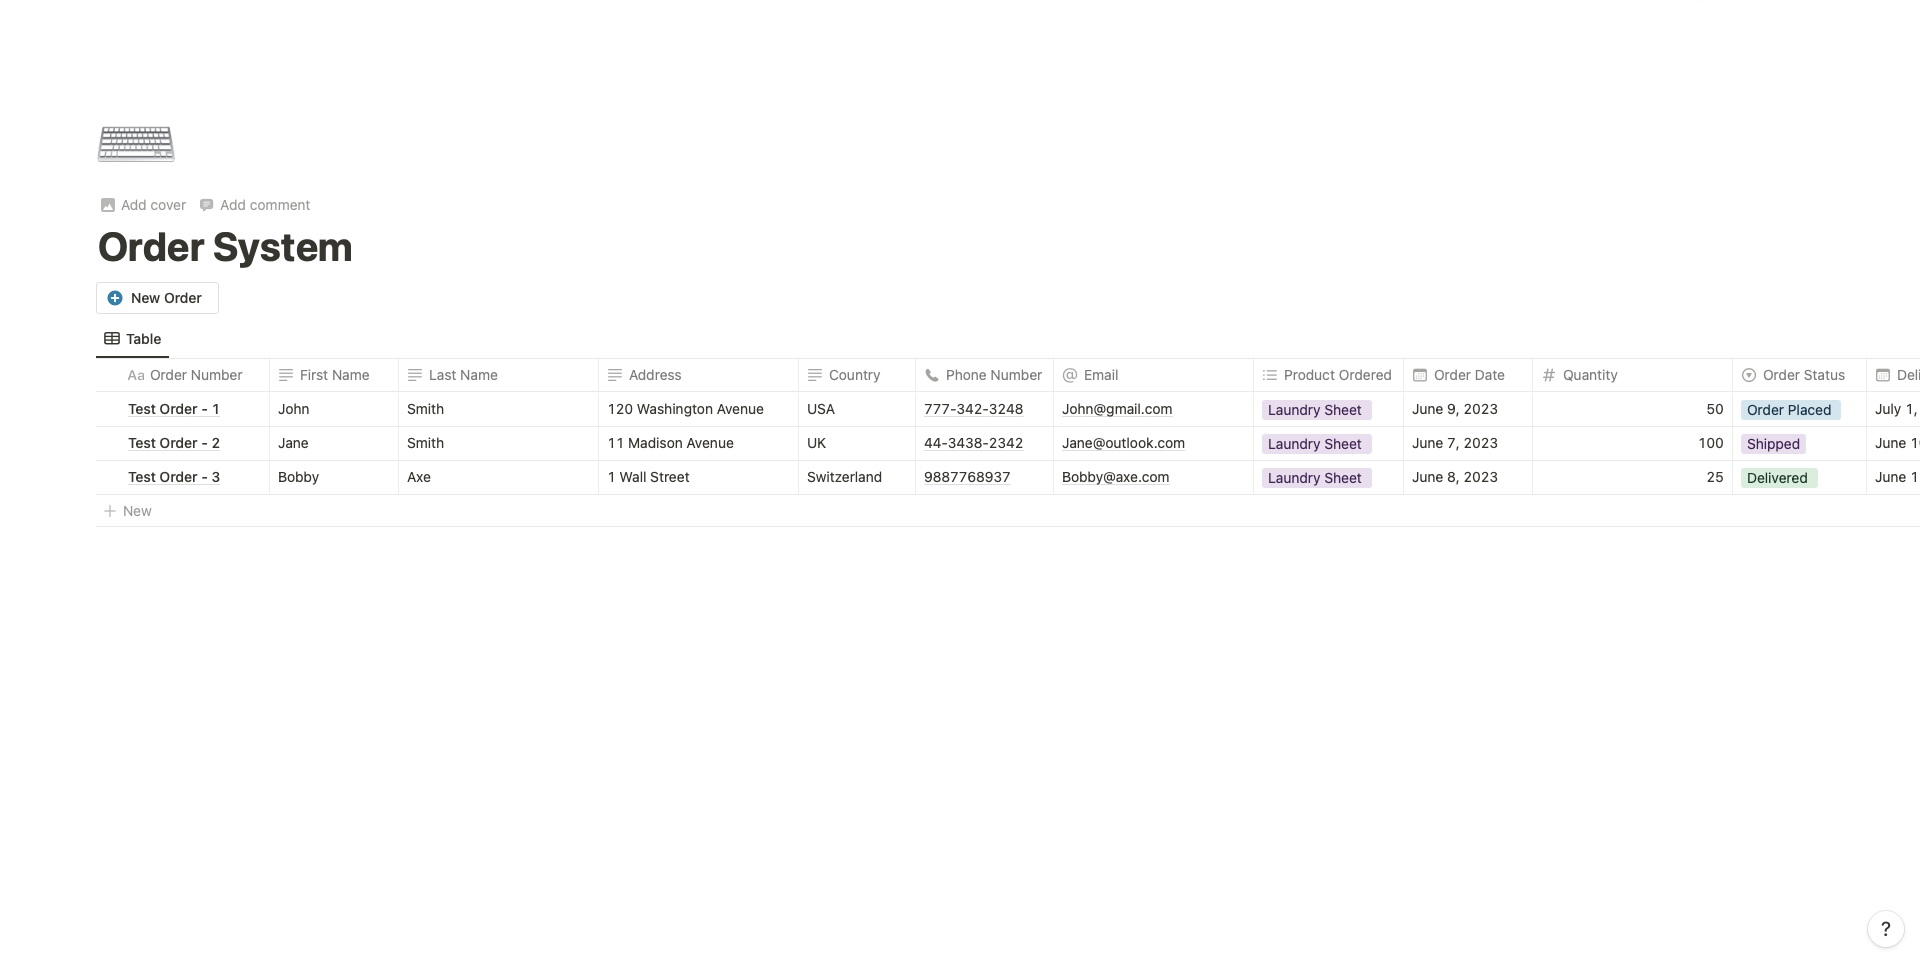Click the phone icon in Phone Number header
Screen dimensions: 1920x963
click(x=931, y=375)
